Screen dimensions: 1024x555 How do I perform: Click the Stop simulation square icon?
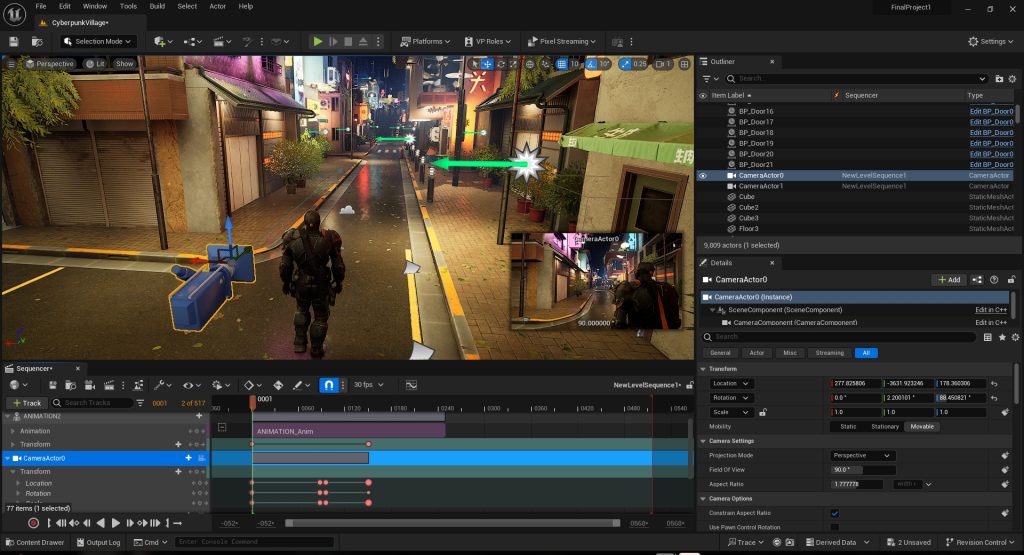click(x=348, y=42)
